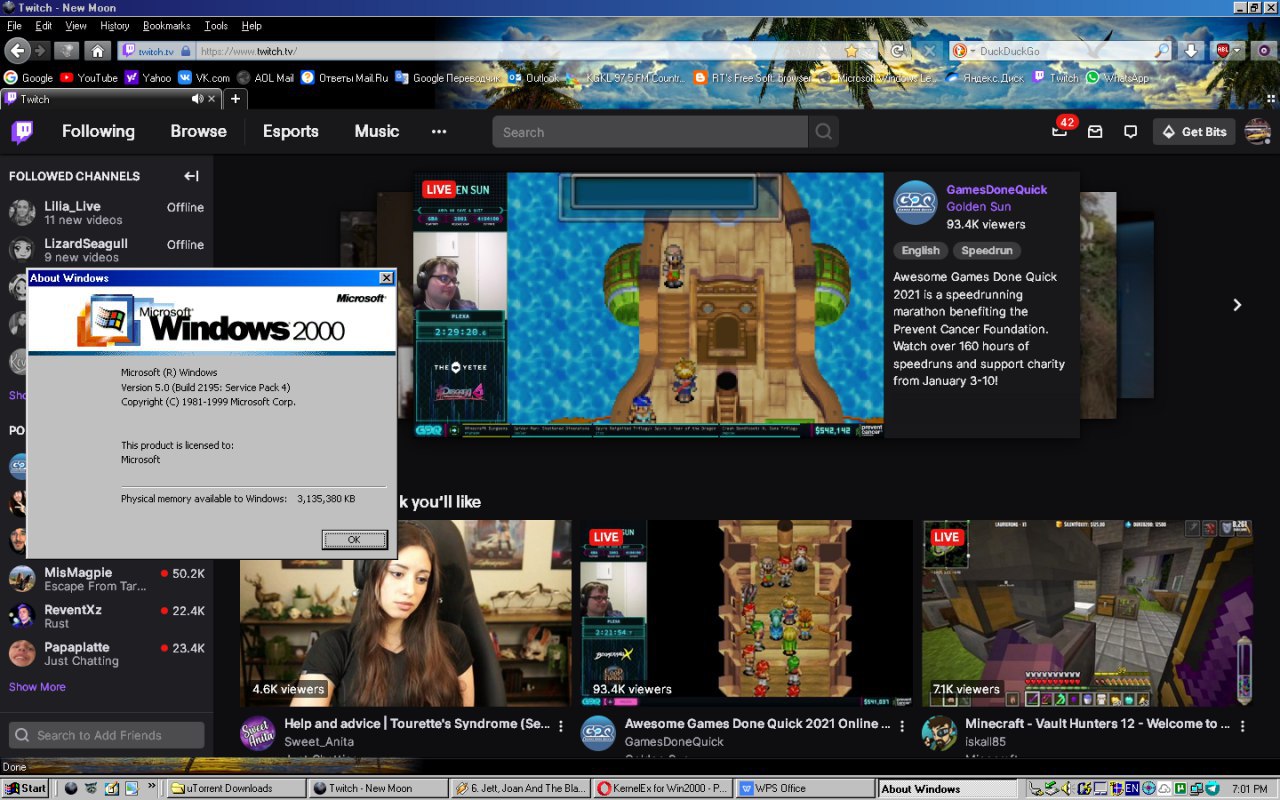
Task: Click the Search to Add Friends field
Action: (x=107, y=735)
